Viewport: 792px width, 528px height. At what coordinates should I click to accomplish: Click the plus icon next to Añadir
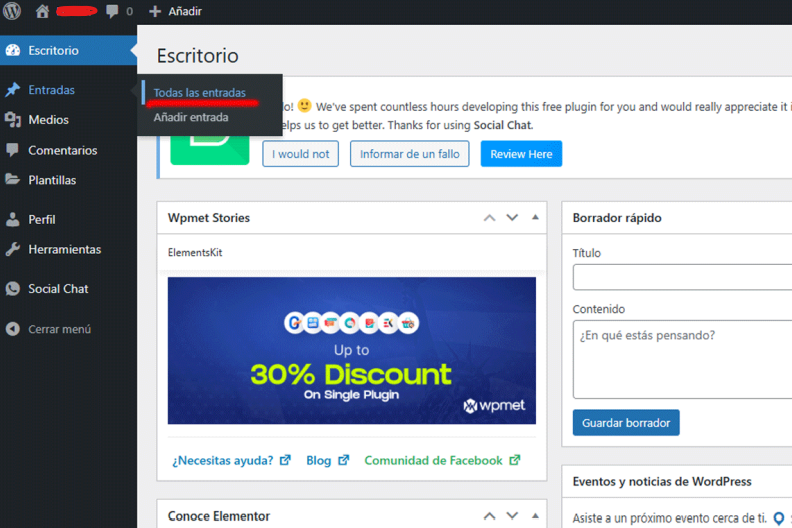(155, 11)
